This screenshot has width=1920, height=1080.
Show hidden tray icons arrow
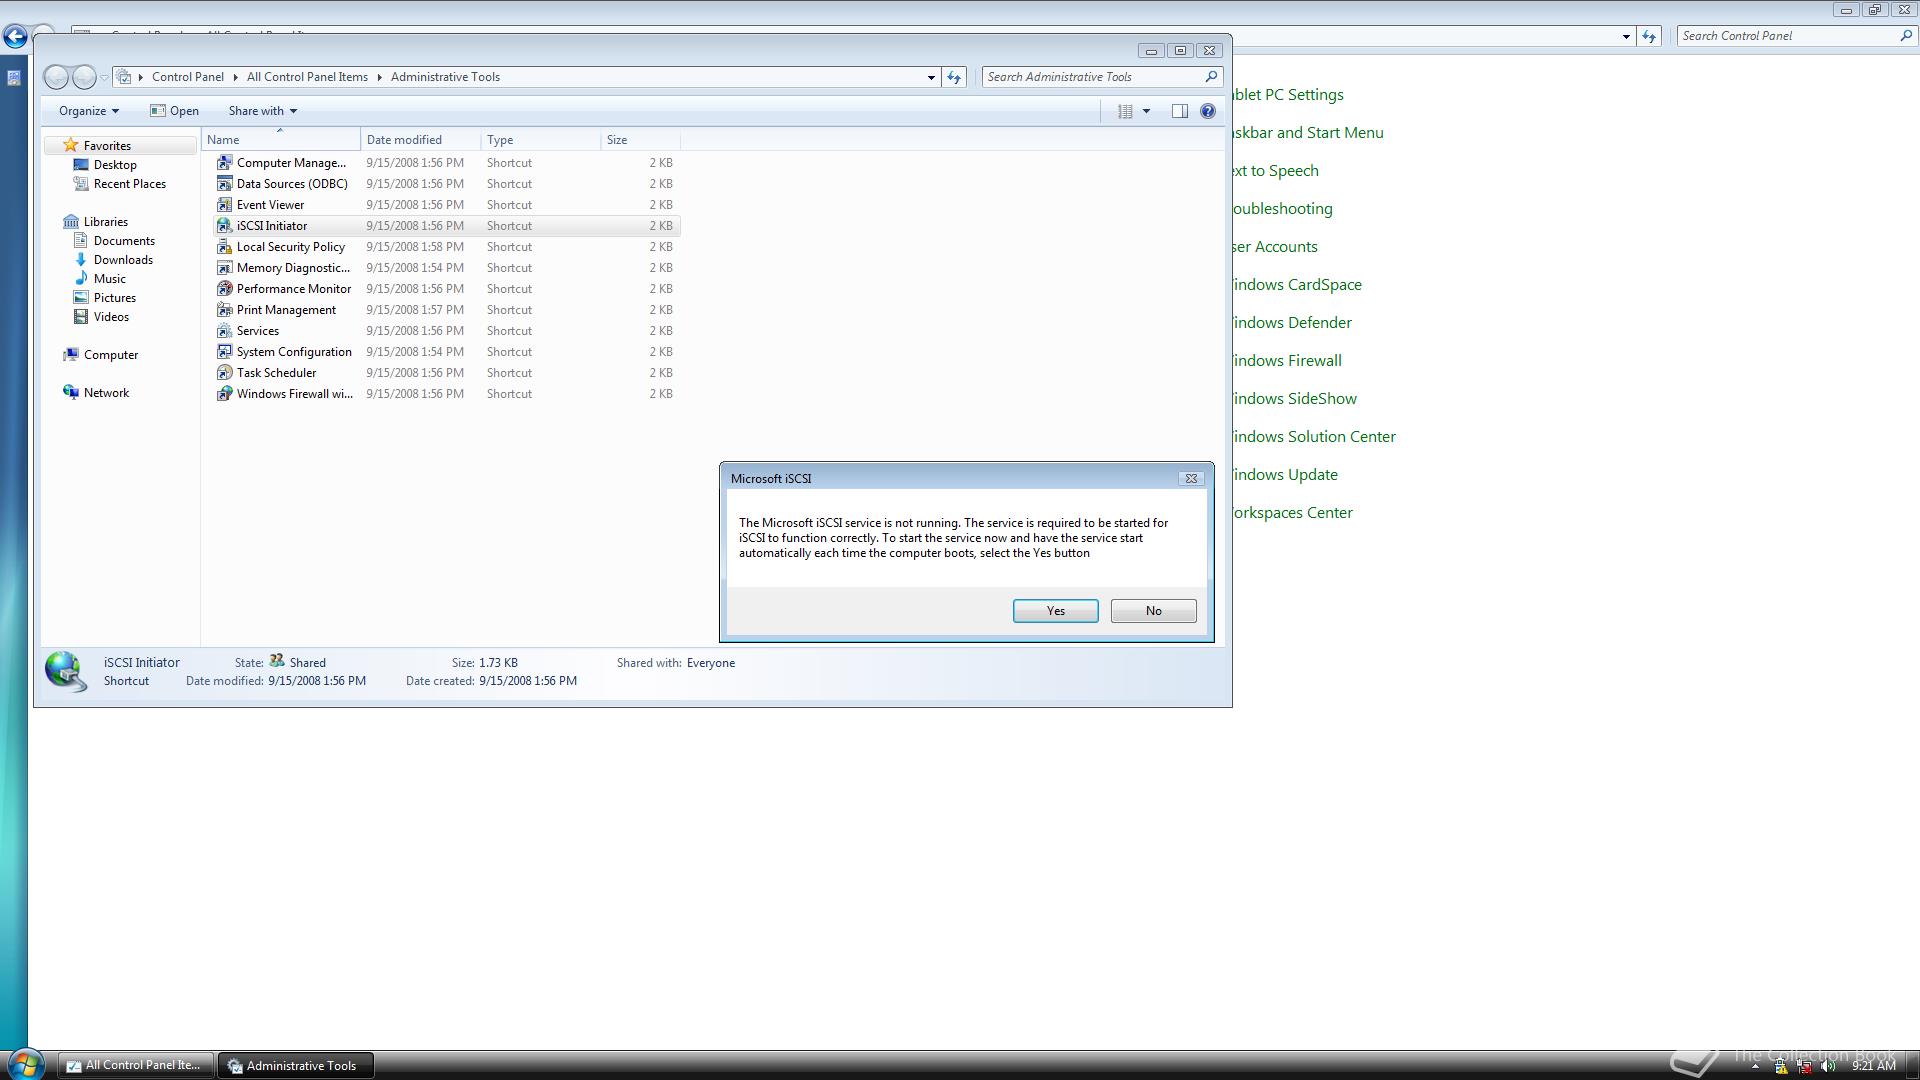click(1755, 1066)
